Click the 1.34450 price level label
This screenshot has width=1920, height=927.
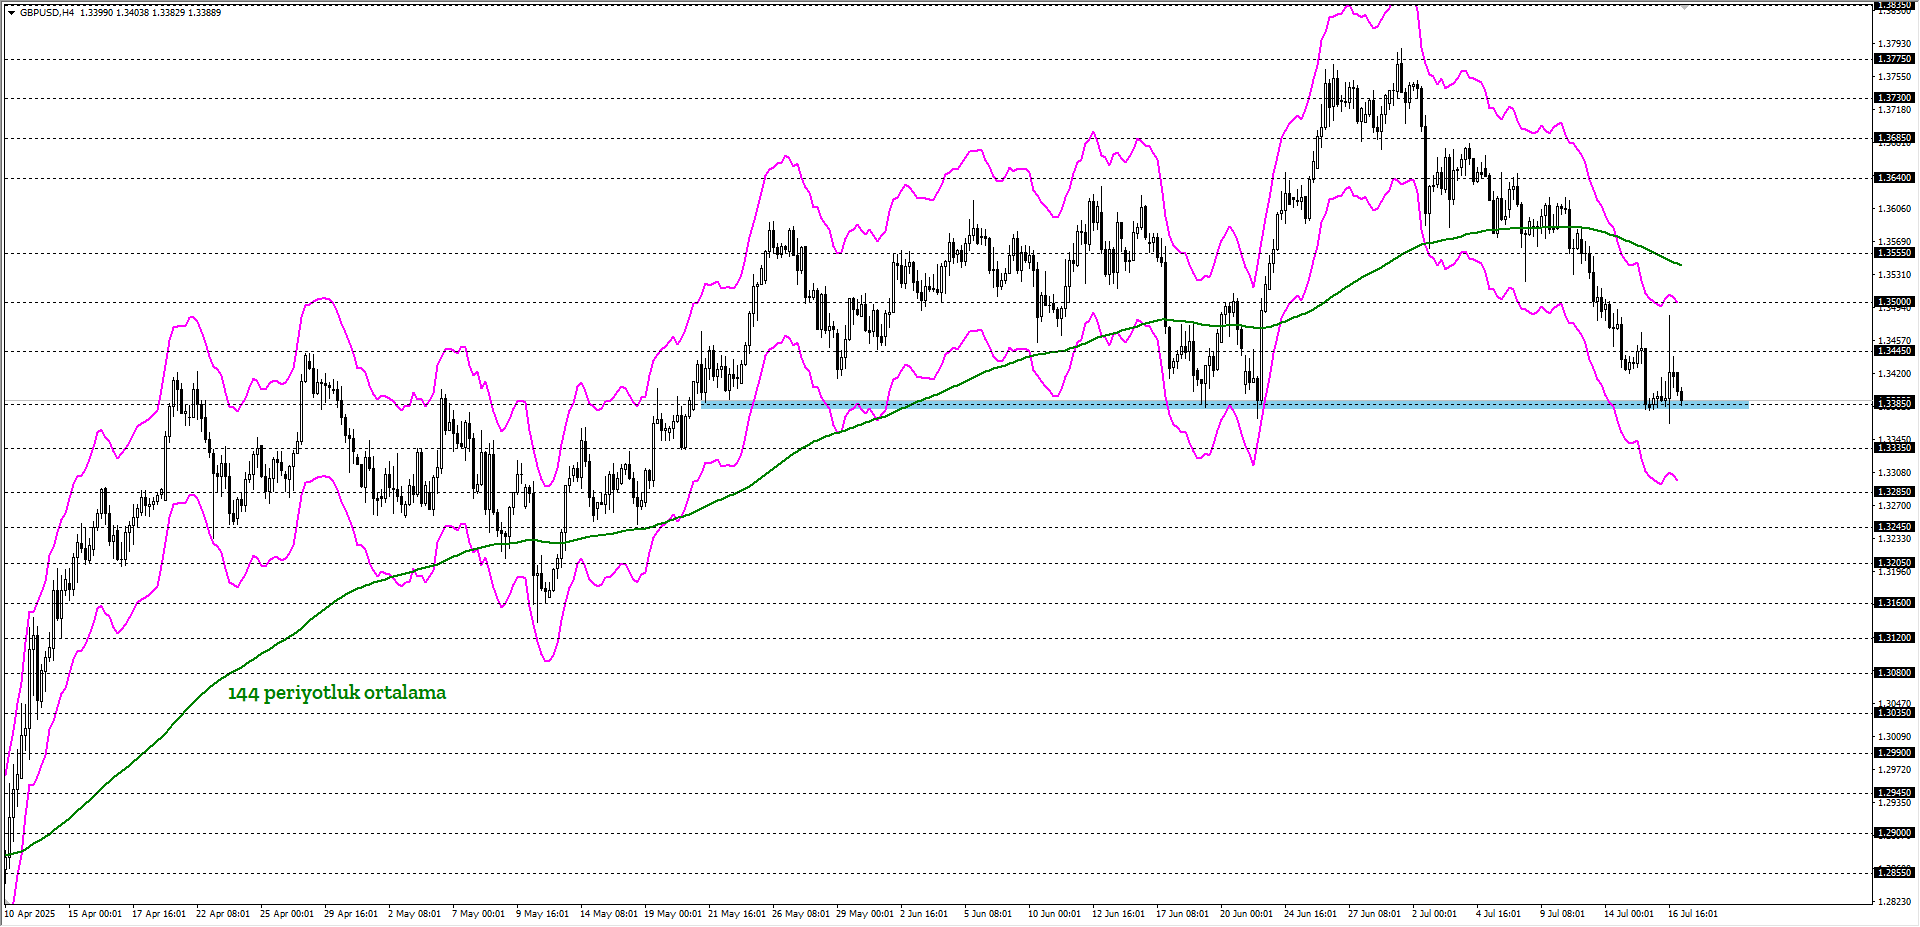1894,351
